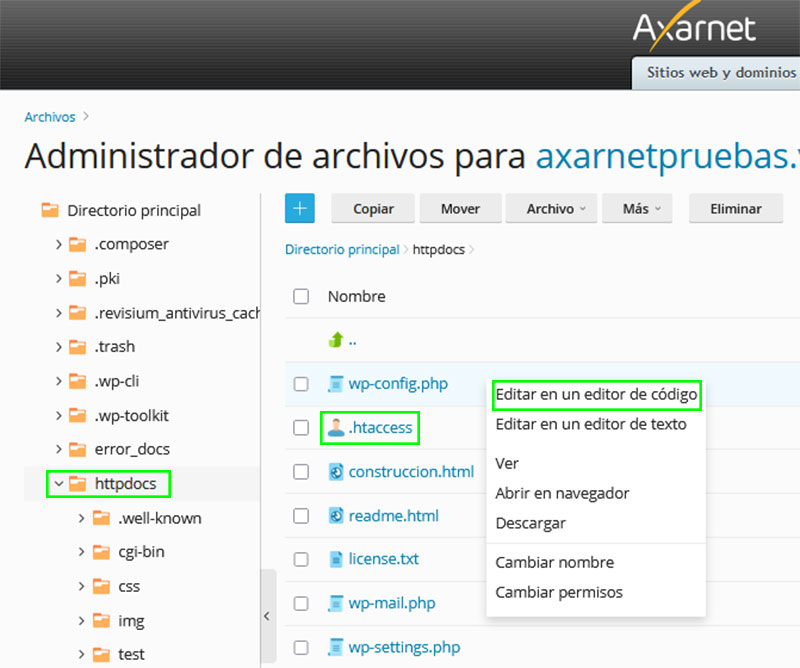Collapse the httpdocs folder

pos(59,483)
